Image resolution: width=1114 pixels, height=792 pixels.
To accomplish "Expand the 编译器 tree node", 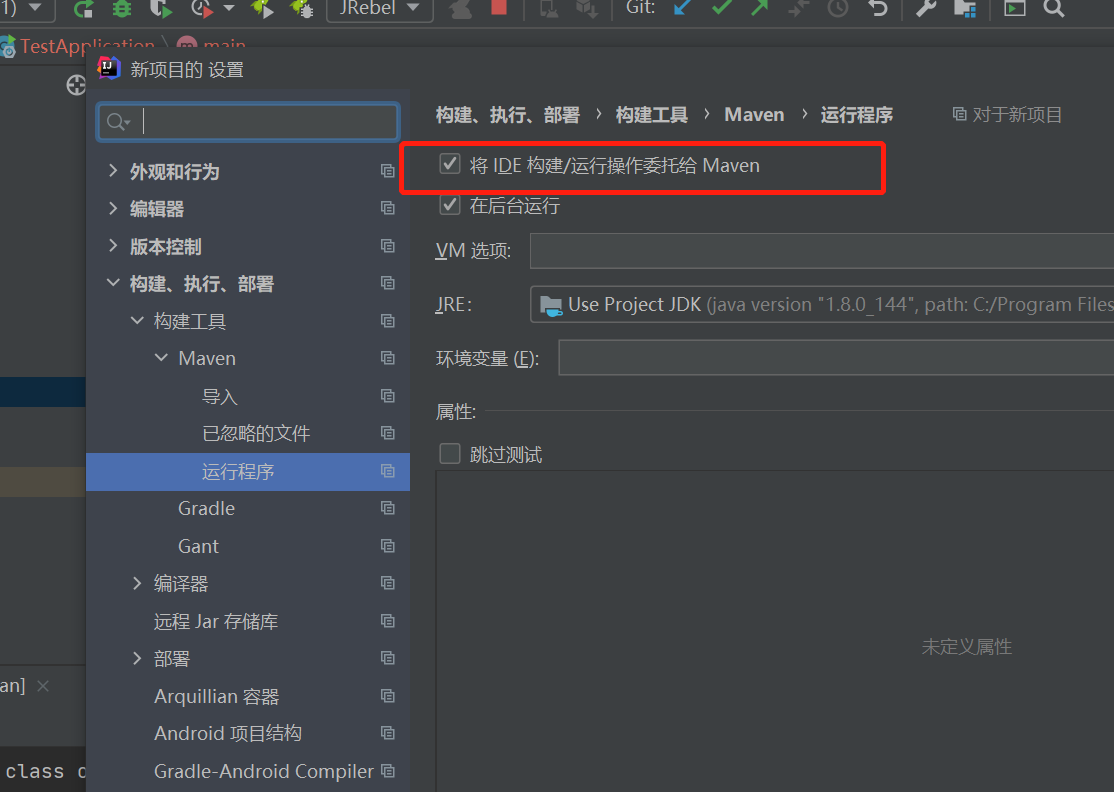I will coord(137,583).
